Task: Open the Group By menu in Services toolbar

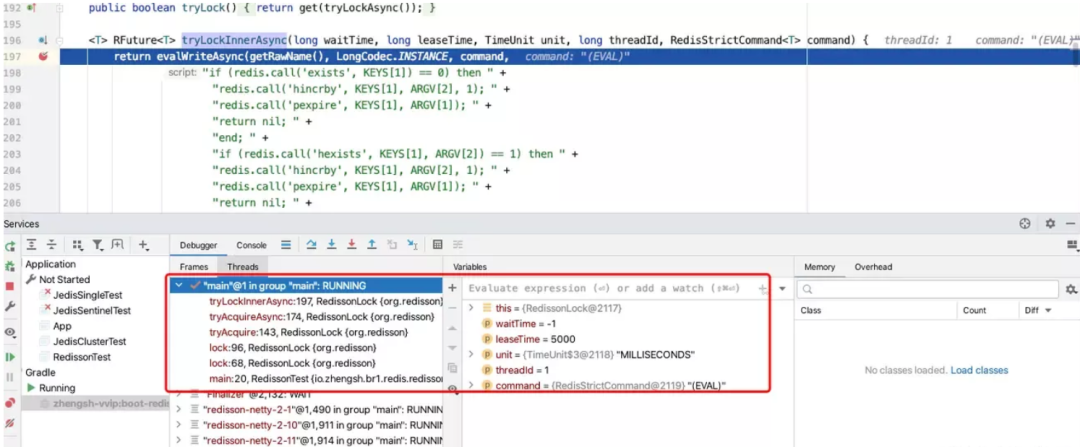Action: pyautogui.click(x=77, y=245)
